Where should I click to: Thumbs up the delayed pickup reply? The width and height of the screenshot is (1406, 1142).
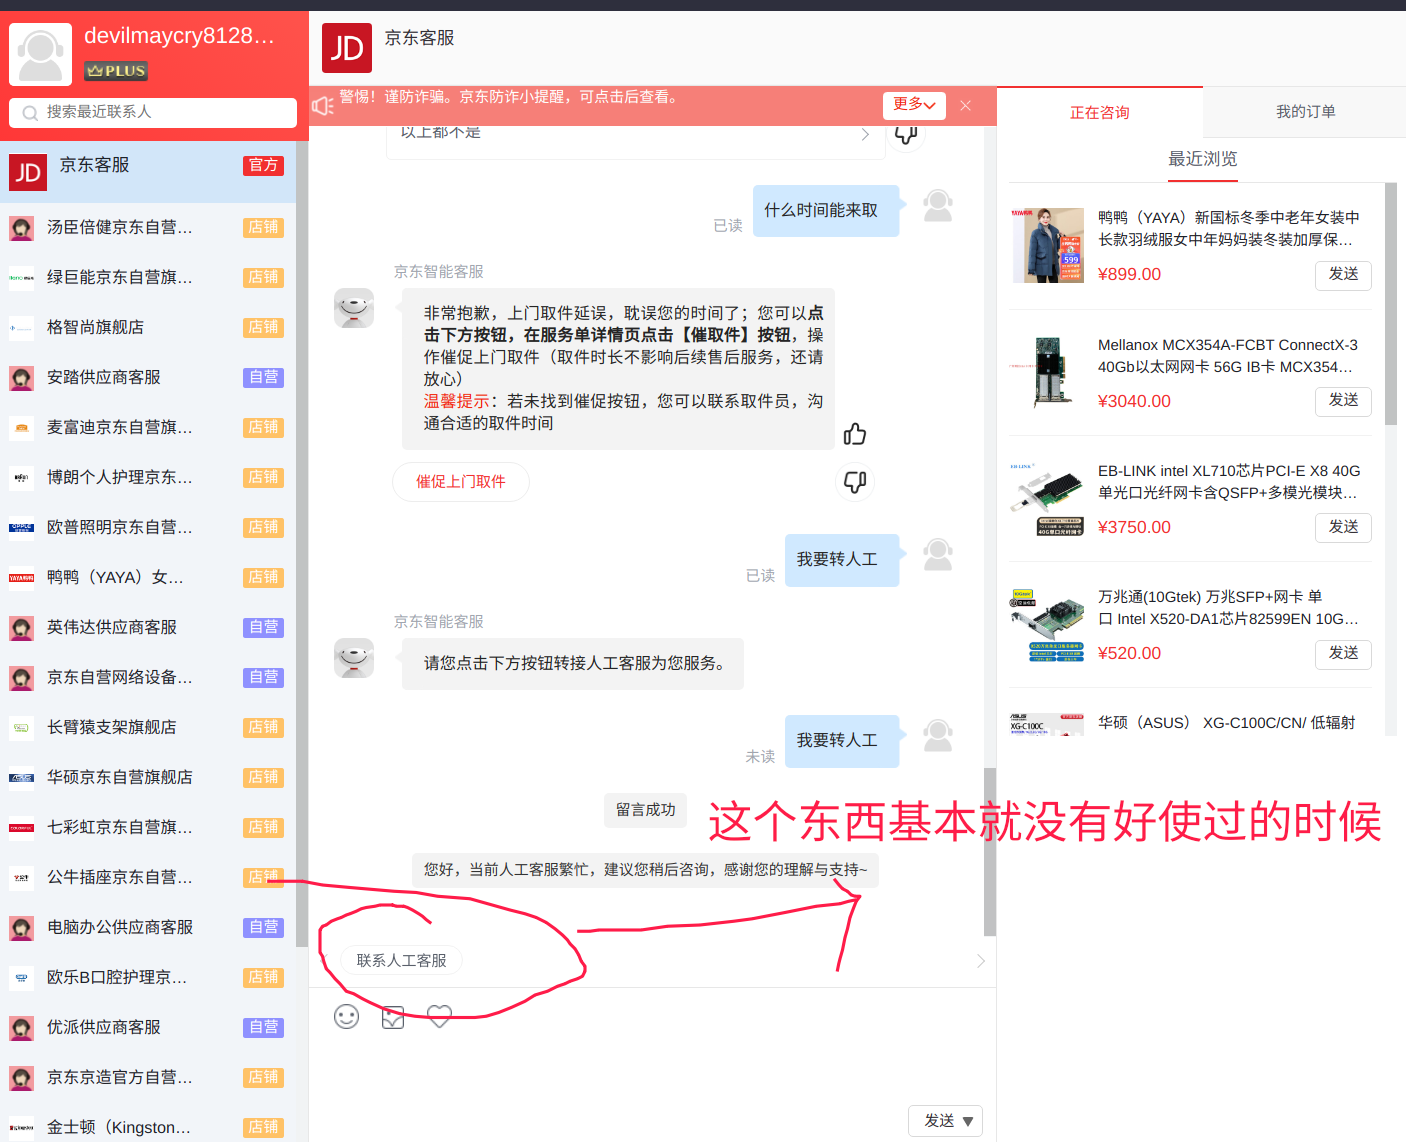pyautogui.click(x=854, y=434)
